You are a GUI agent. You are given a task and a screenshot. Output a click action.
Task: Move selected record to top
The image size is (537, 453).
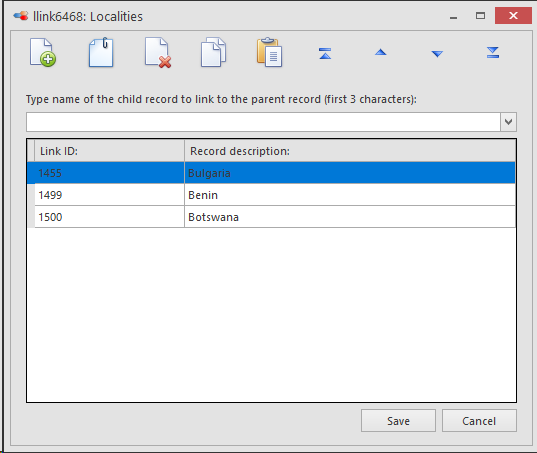[325, 53]
